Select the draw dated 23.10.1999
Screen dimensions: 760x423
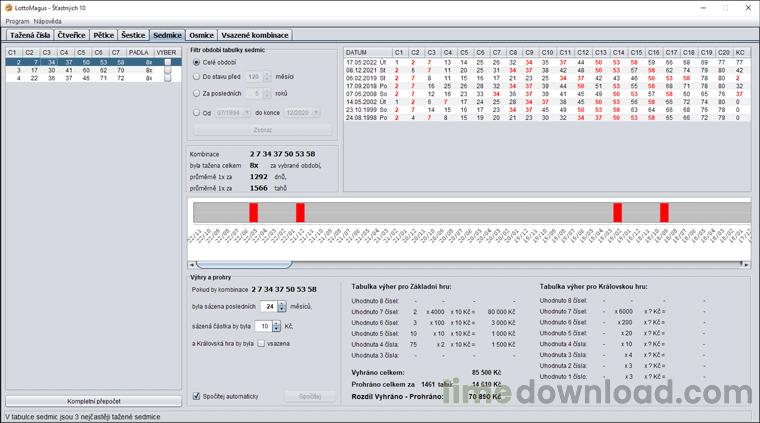tap(547, 110)
